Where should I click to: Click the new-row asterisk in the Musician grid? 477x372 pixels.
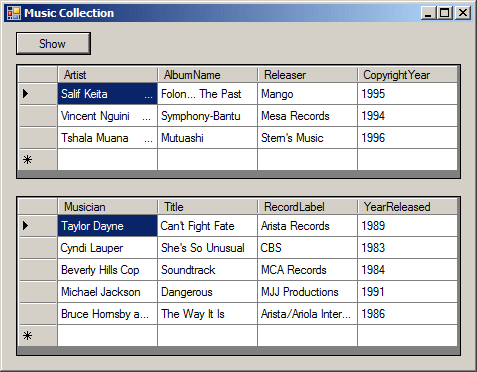click(27, 336)
